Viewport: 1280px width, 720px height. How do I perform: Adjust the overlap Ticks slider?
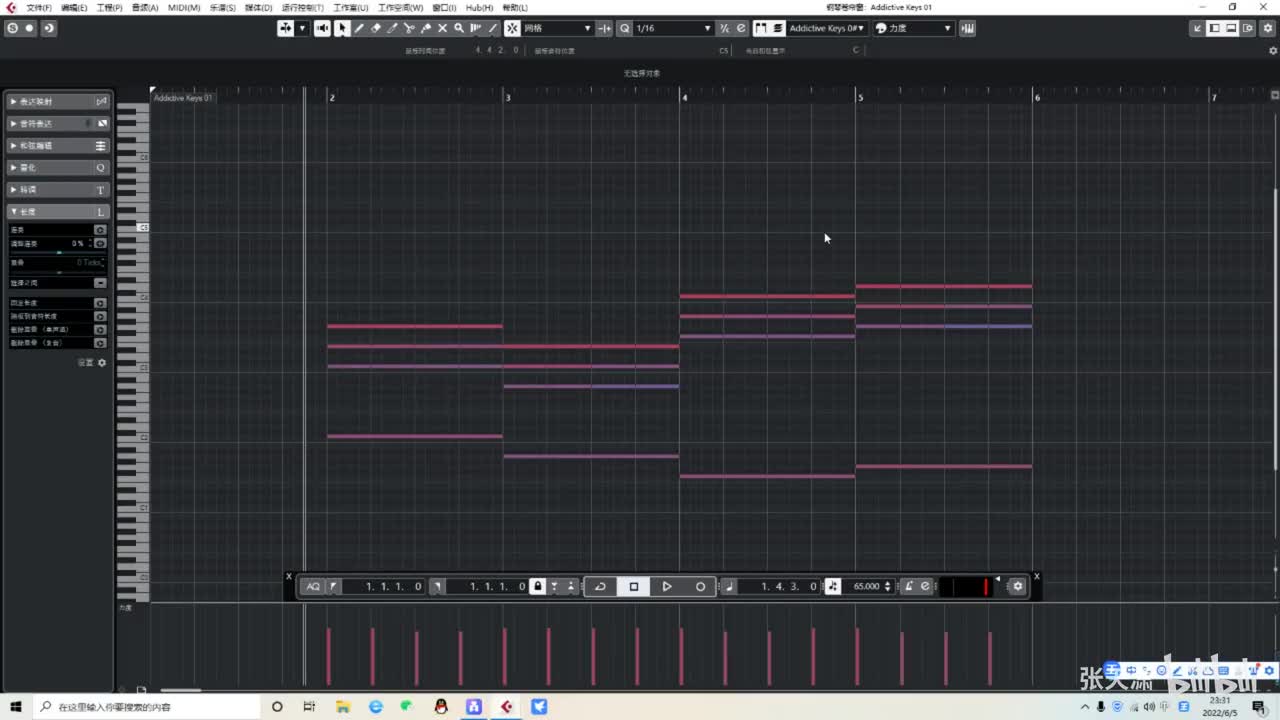(x=57, y=271)
